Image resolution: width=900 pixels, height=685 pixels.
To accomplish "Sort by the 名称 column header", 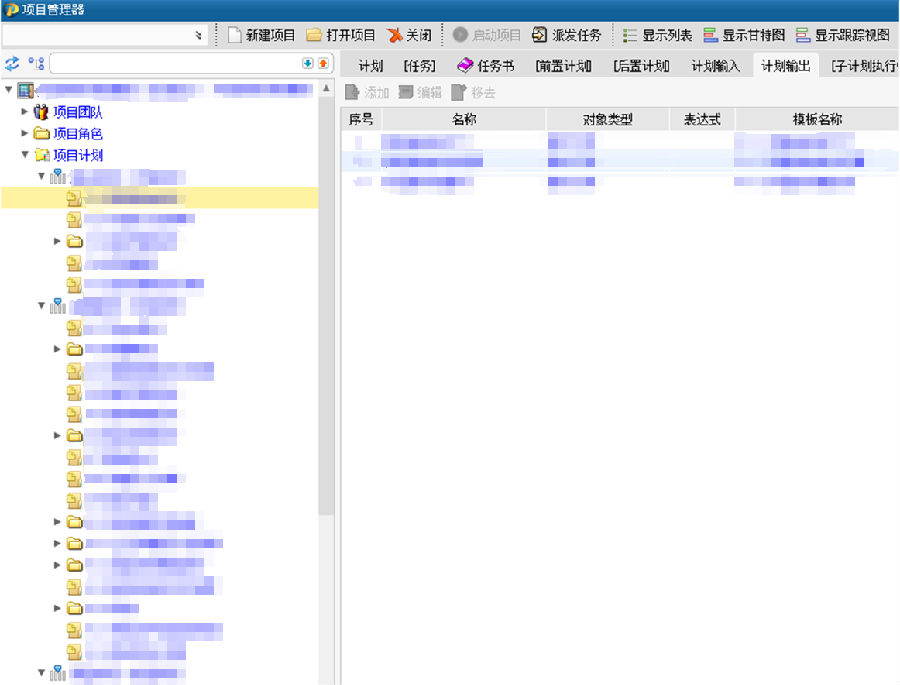I will point(464,119).
